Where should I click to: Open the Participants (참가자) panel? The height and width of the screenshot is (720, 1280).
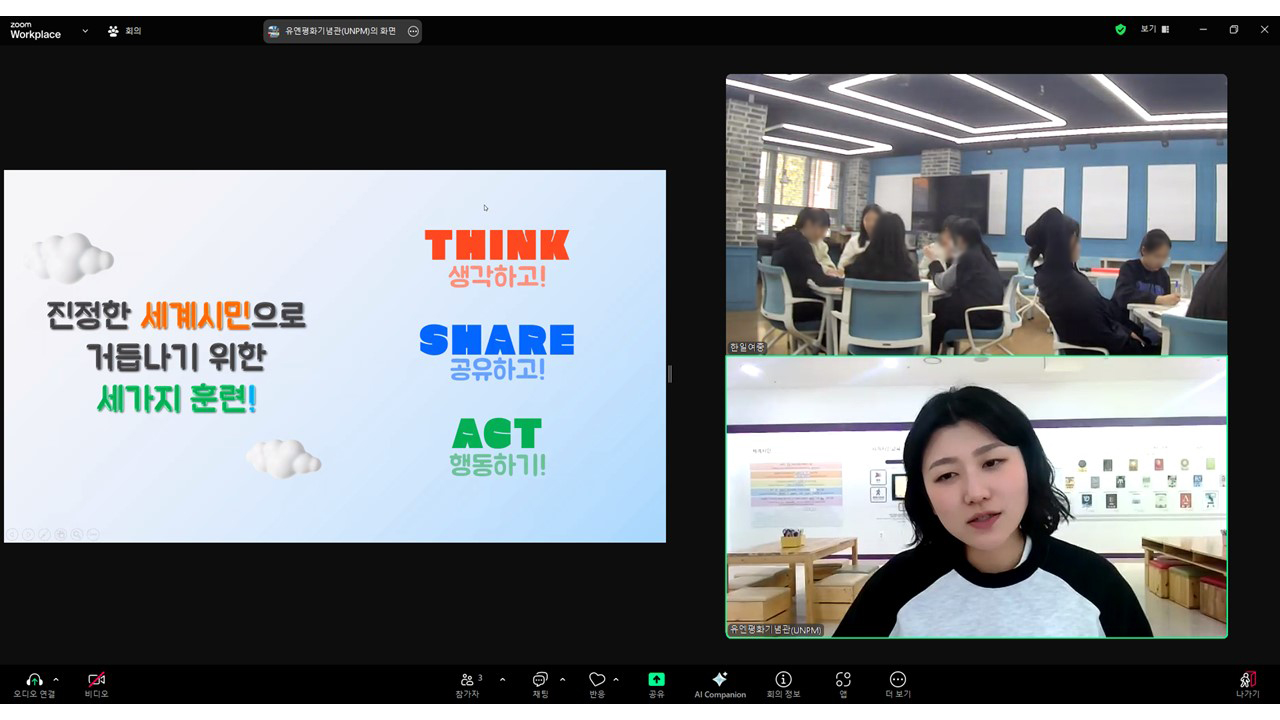pyautogui.click(x=467, y=680)
